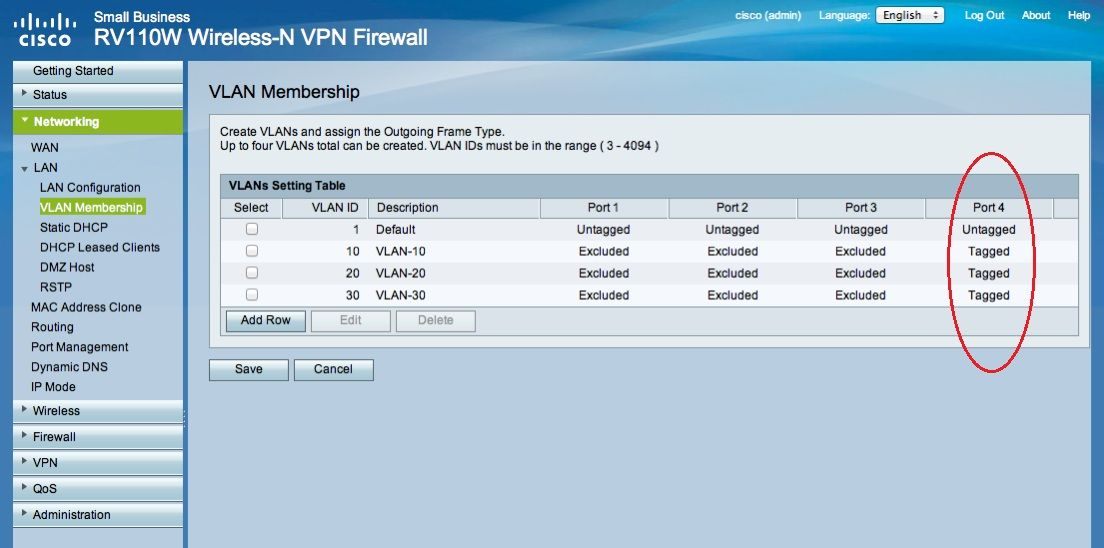1104x548 pixels.
Task: Click the disabled Edit button
Action: (351, 320)
